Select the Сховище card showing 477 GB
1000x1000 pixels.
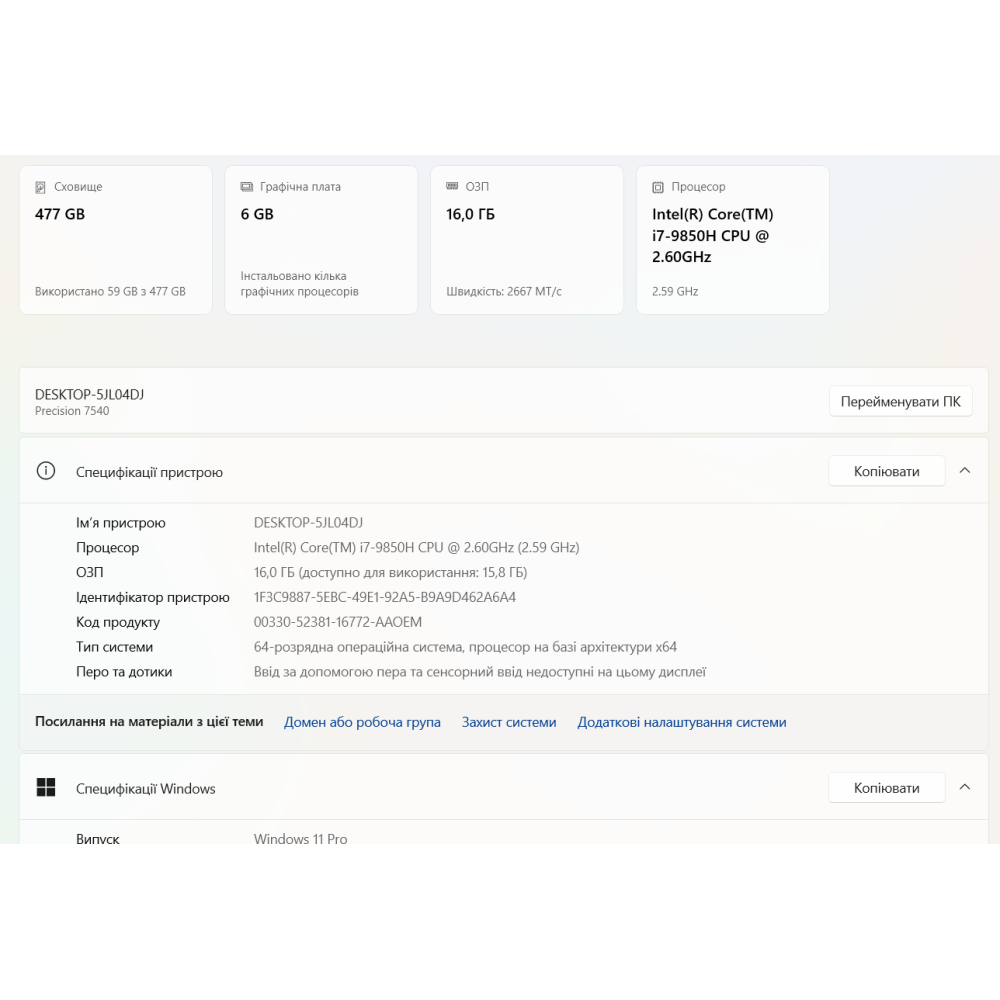[x=115, y=240]
